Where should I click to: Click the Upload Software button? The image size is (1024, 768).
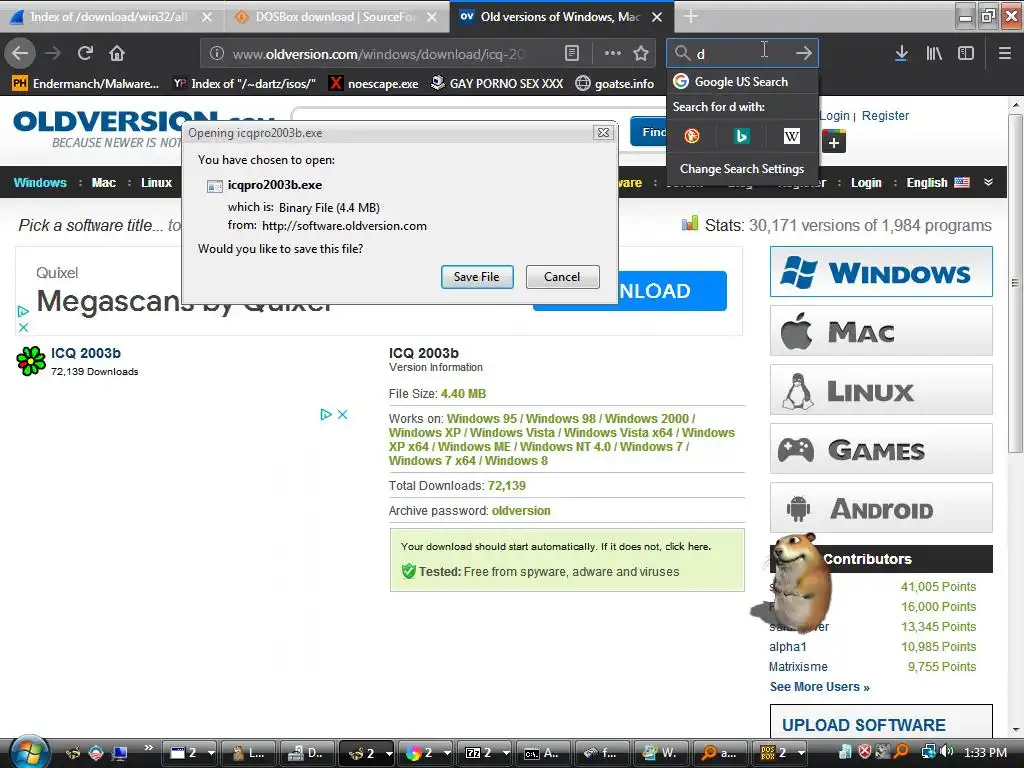(x=881, y=722)
